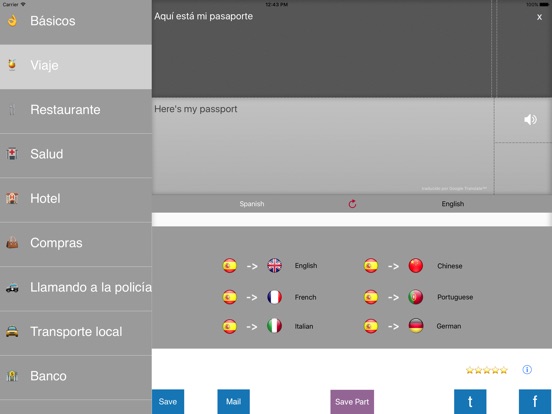Choose the Italian language pair label
This screenshot has width=552, height=414.
tap(304, 326)
